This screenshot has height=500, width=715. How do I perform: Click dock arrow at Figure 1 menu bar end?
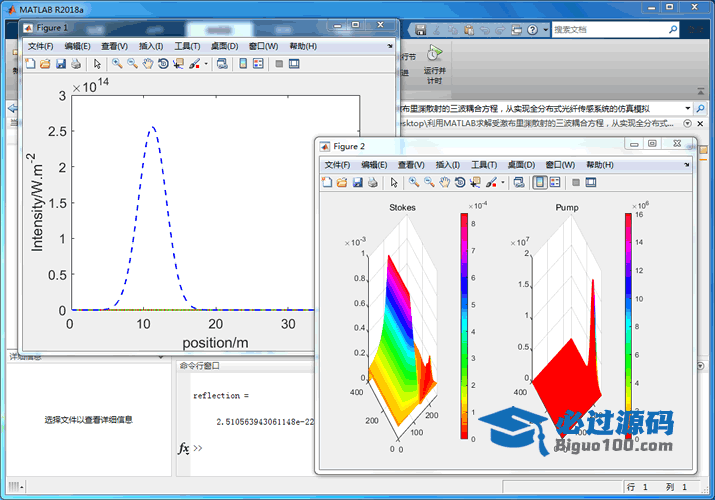tap(390, 46)
